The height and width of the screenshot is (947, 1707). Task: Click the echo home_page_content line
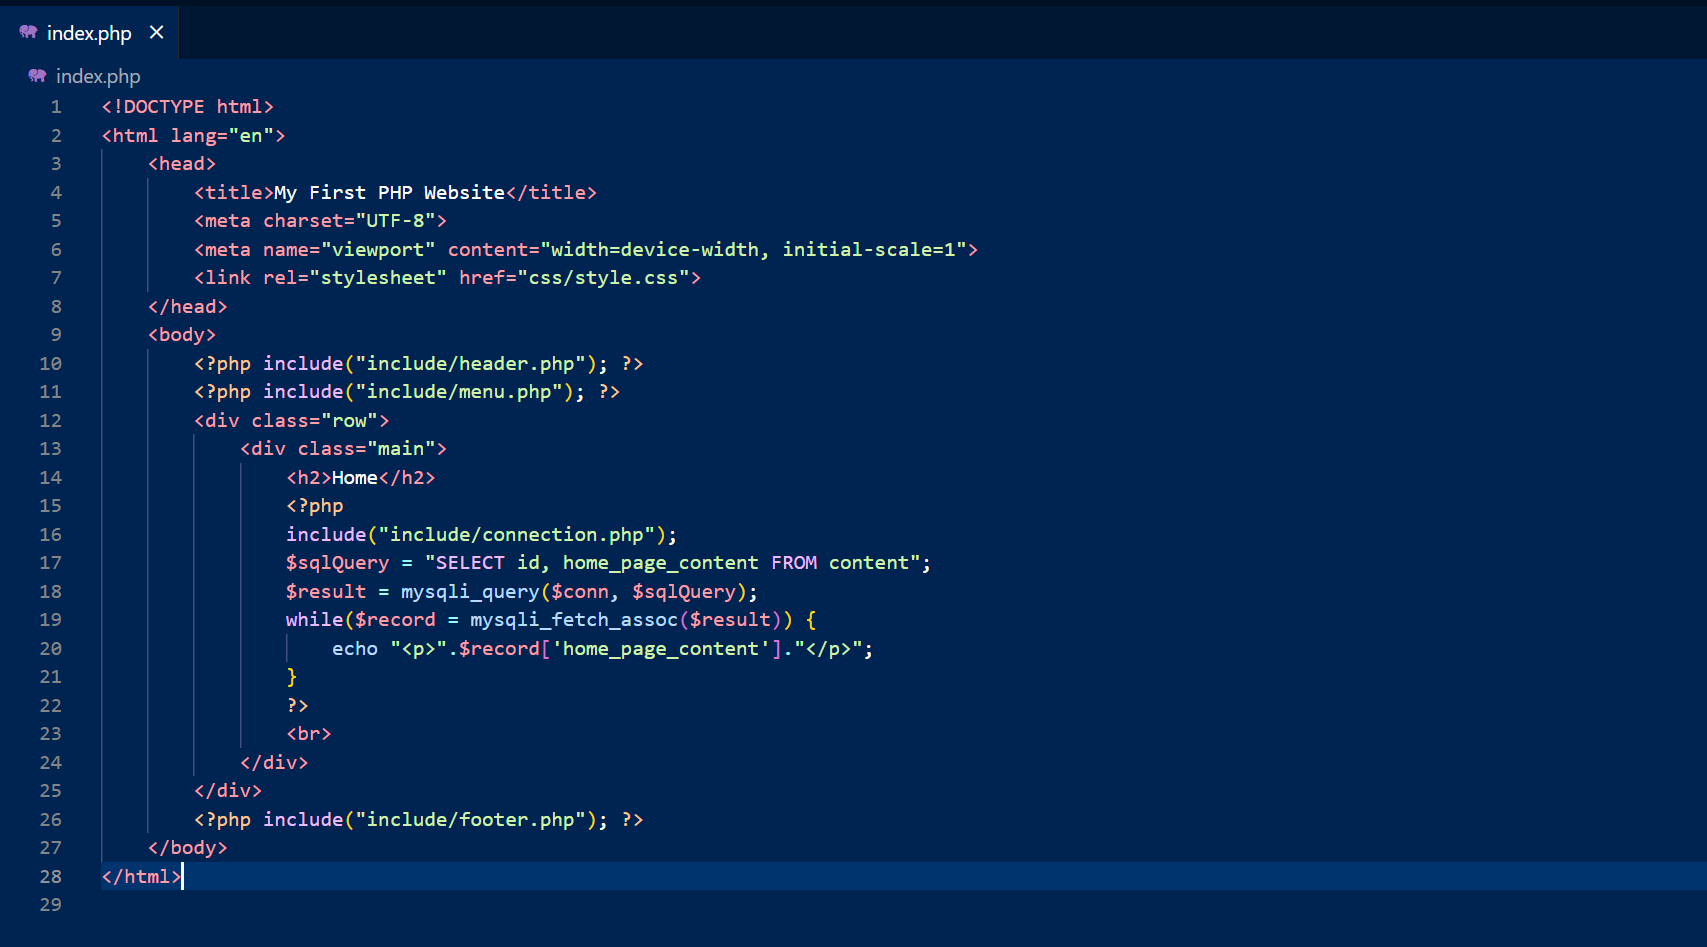tap(603, 649)
